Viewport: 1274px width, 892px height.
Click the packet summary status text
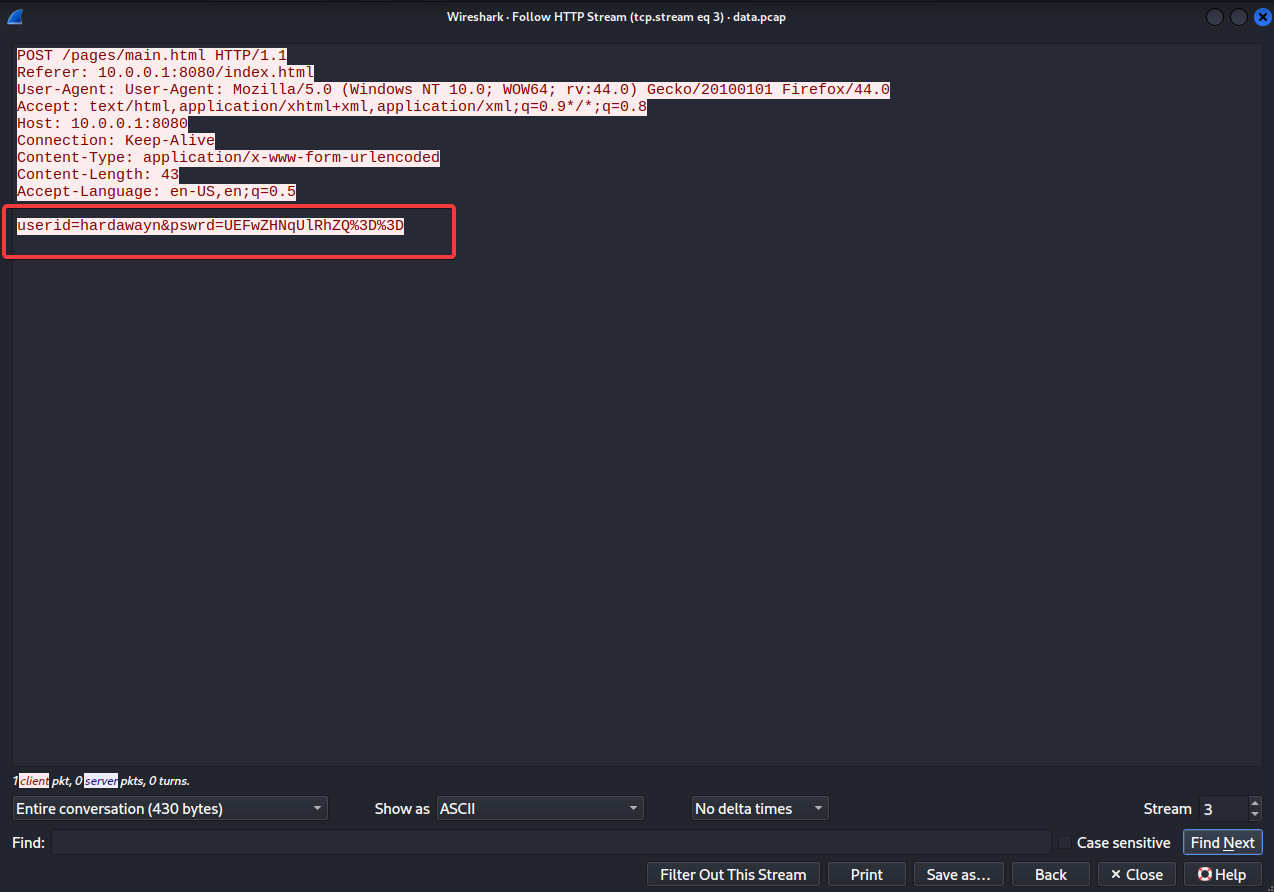click(x=101, y=781)
